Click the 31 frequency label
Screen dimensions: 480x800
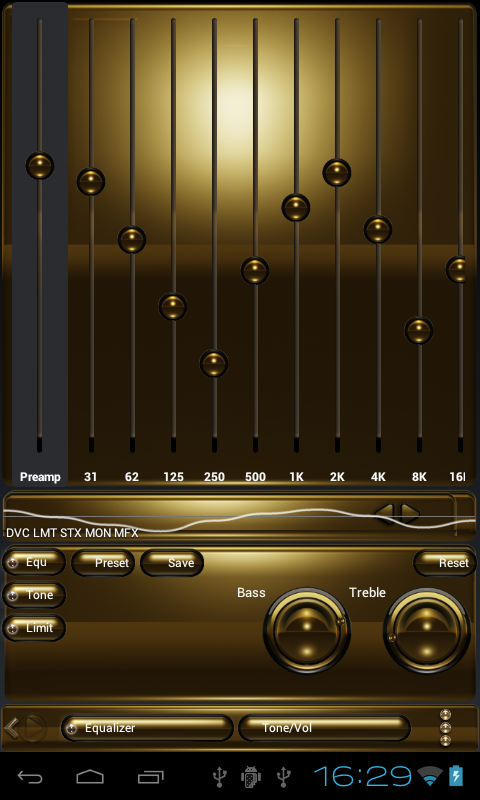coord(90,477)
